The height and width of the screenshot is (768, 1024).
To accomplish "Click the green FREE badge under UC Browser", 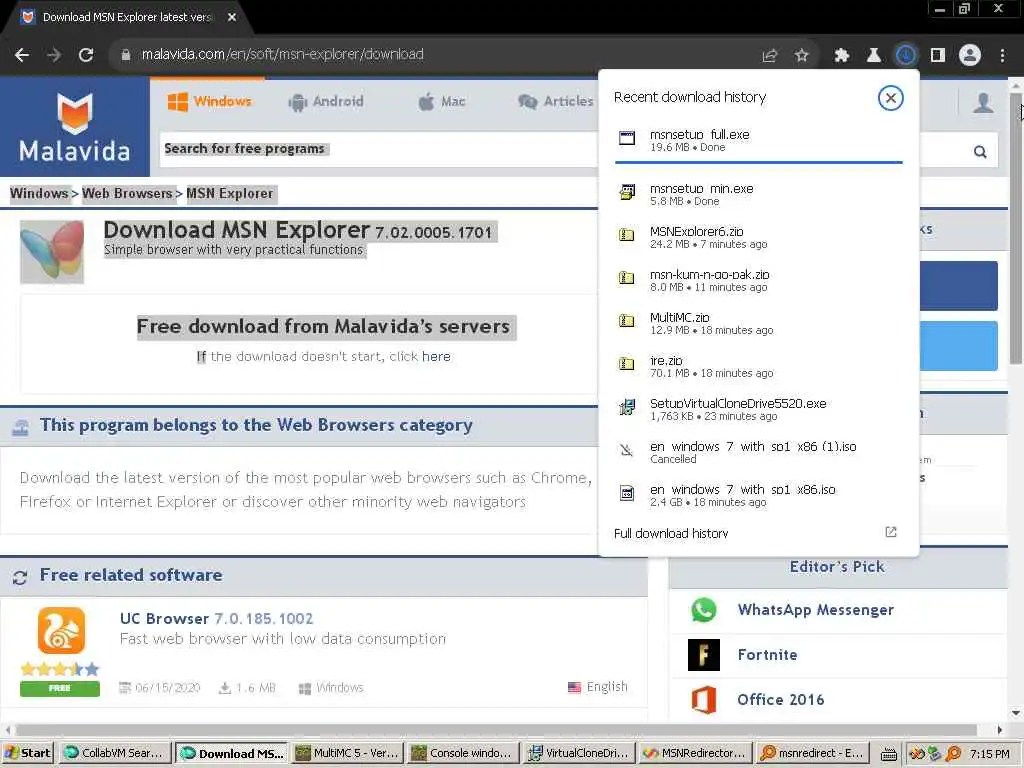I will (59, 688).
